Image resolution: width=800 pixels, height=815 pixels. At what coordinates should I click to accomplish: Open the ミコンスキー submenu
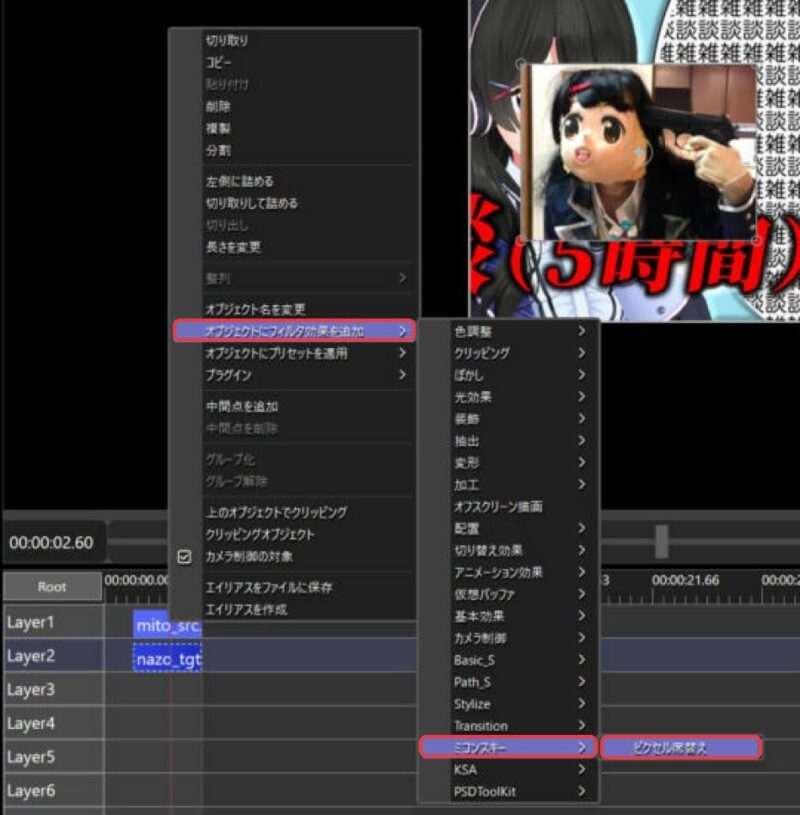tap(508, 747)
